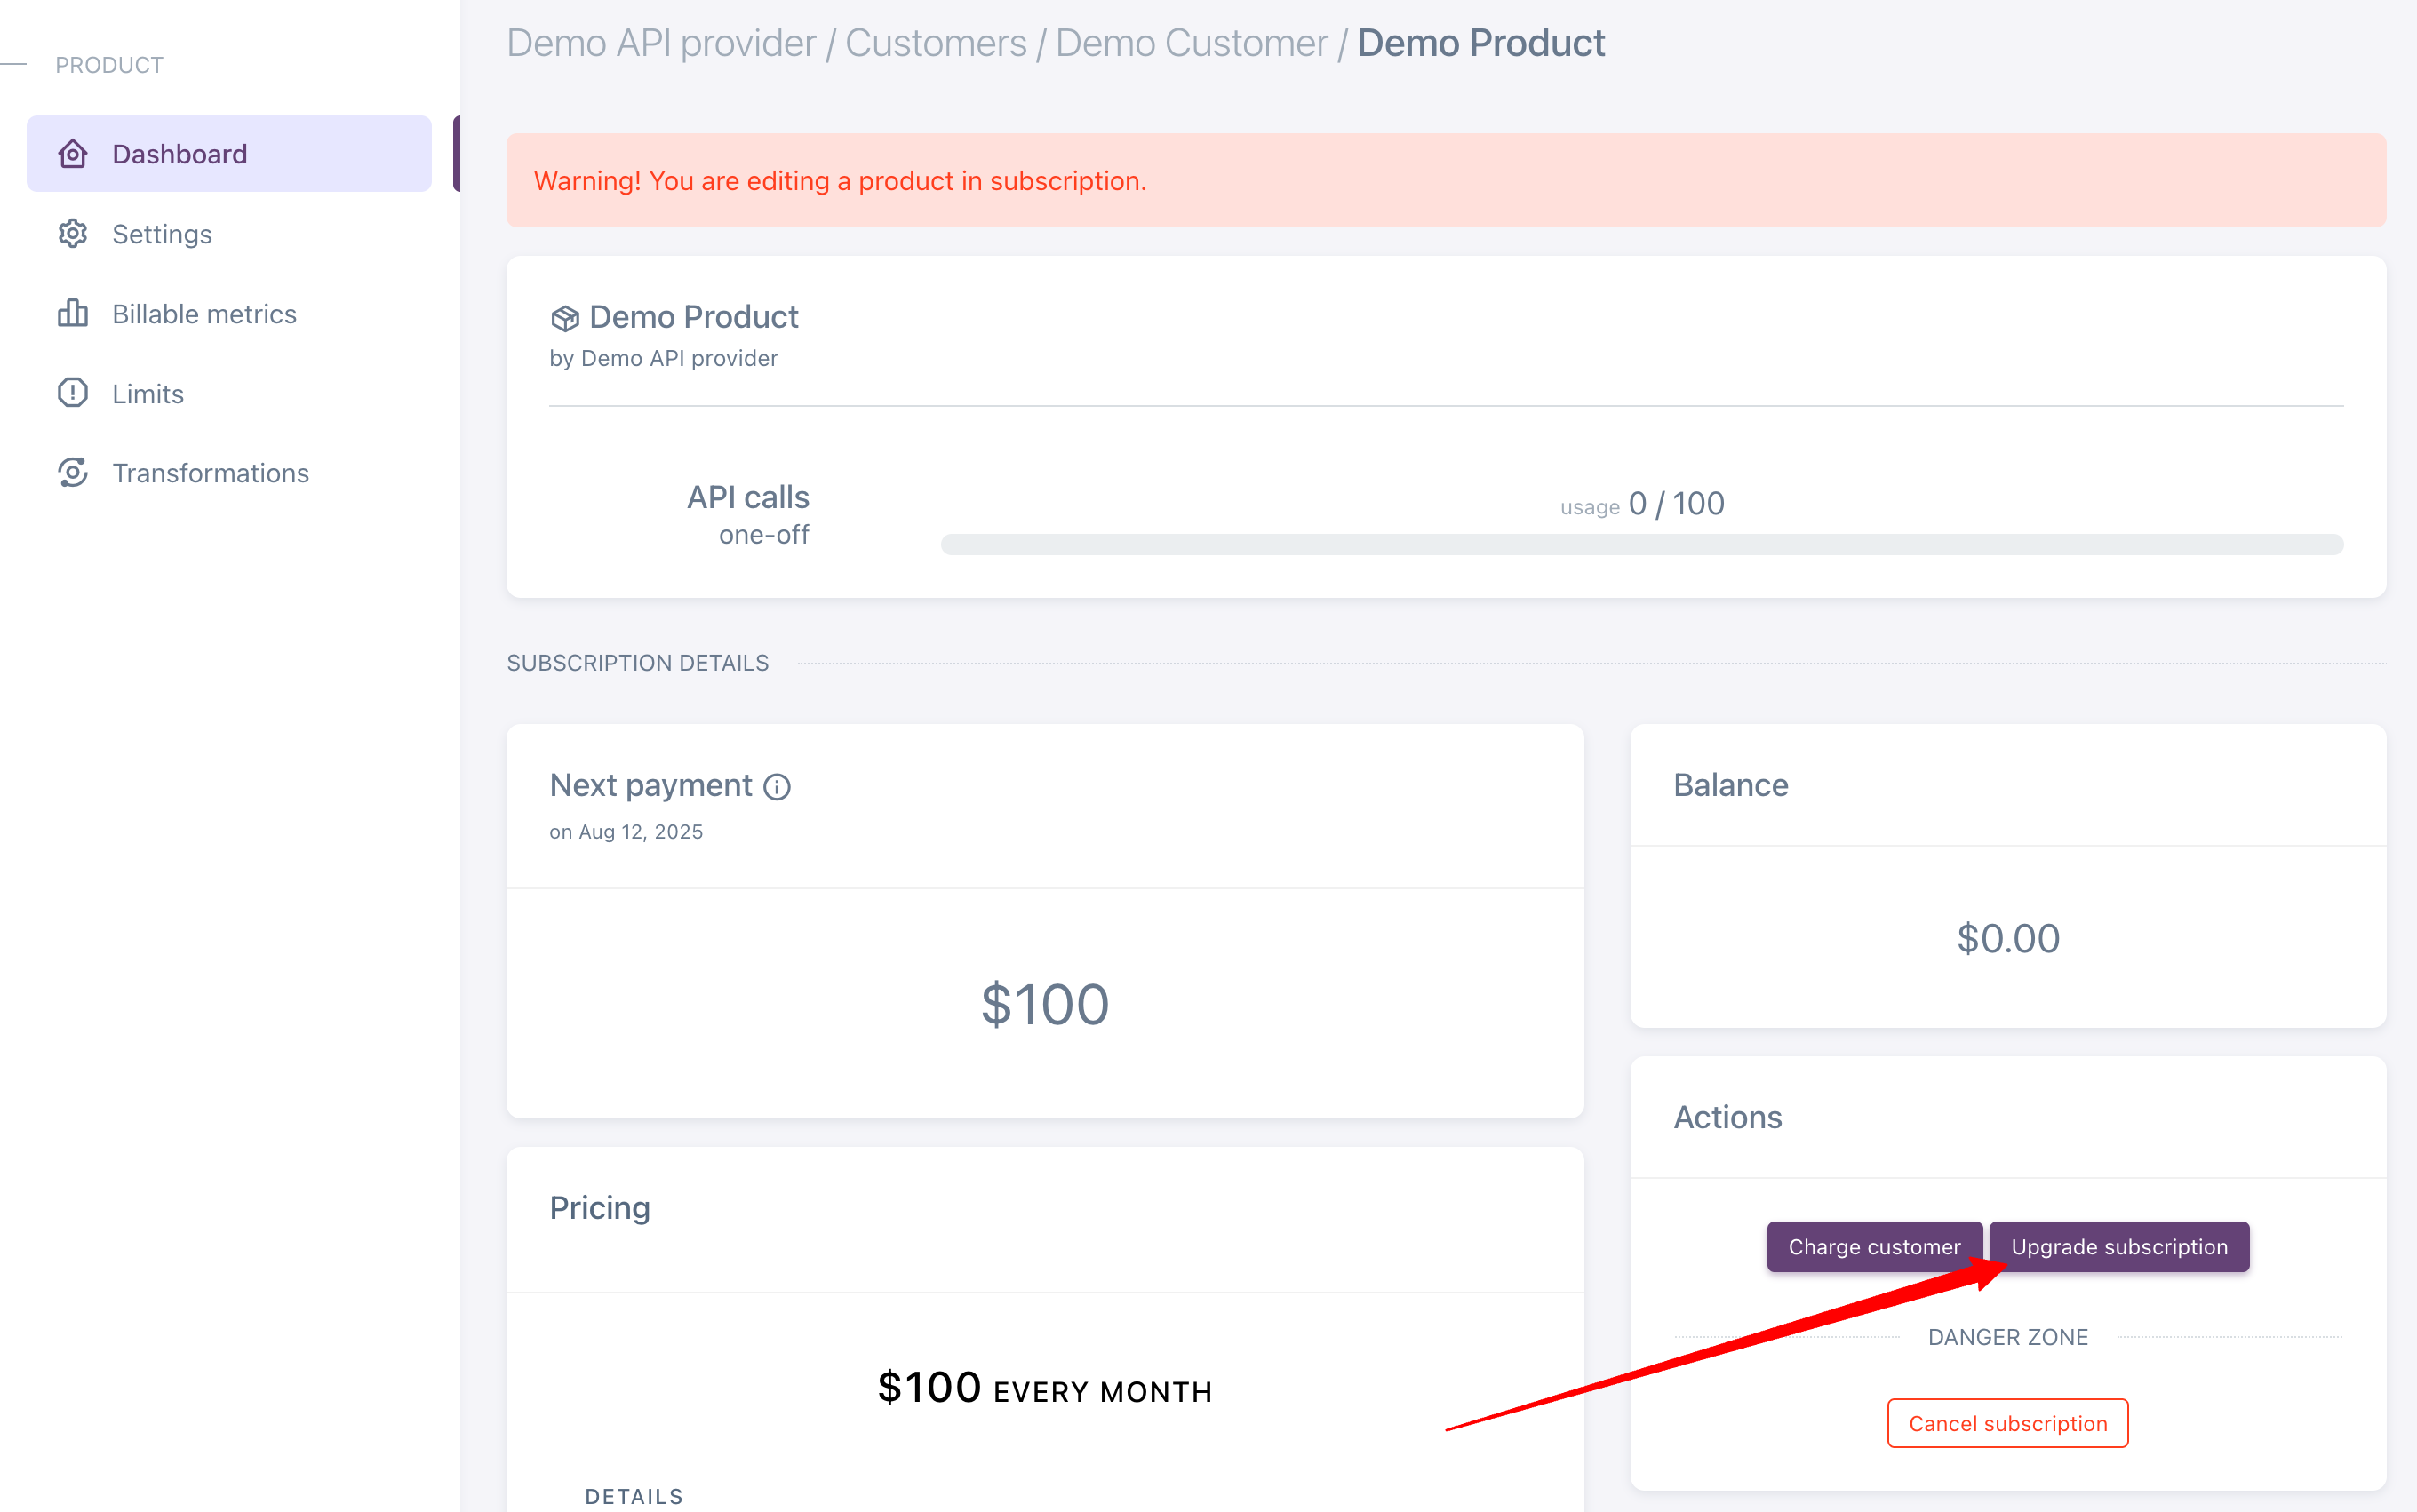Open the Limits sidebar item
Screen dimensions: 2417x1512
148,394
